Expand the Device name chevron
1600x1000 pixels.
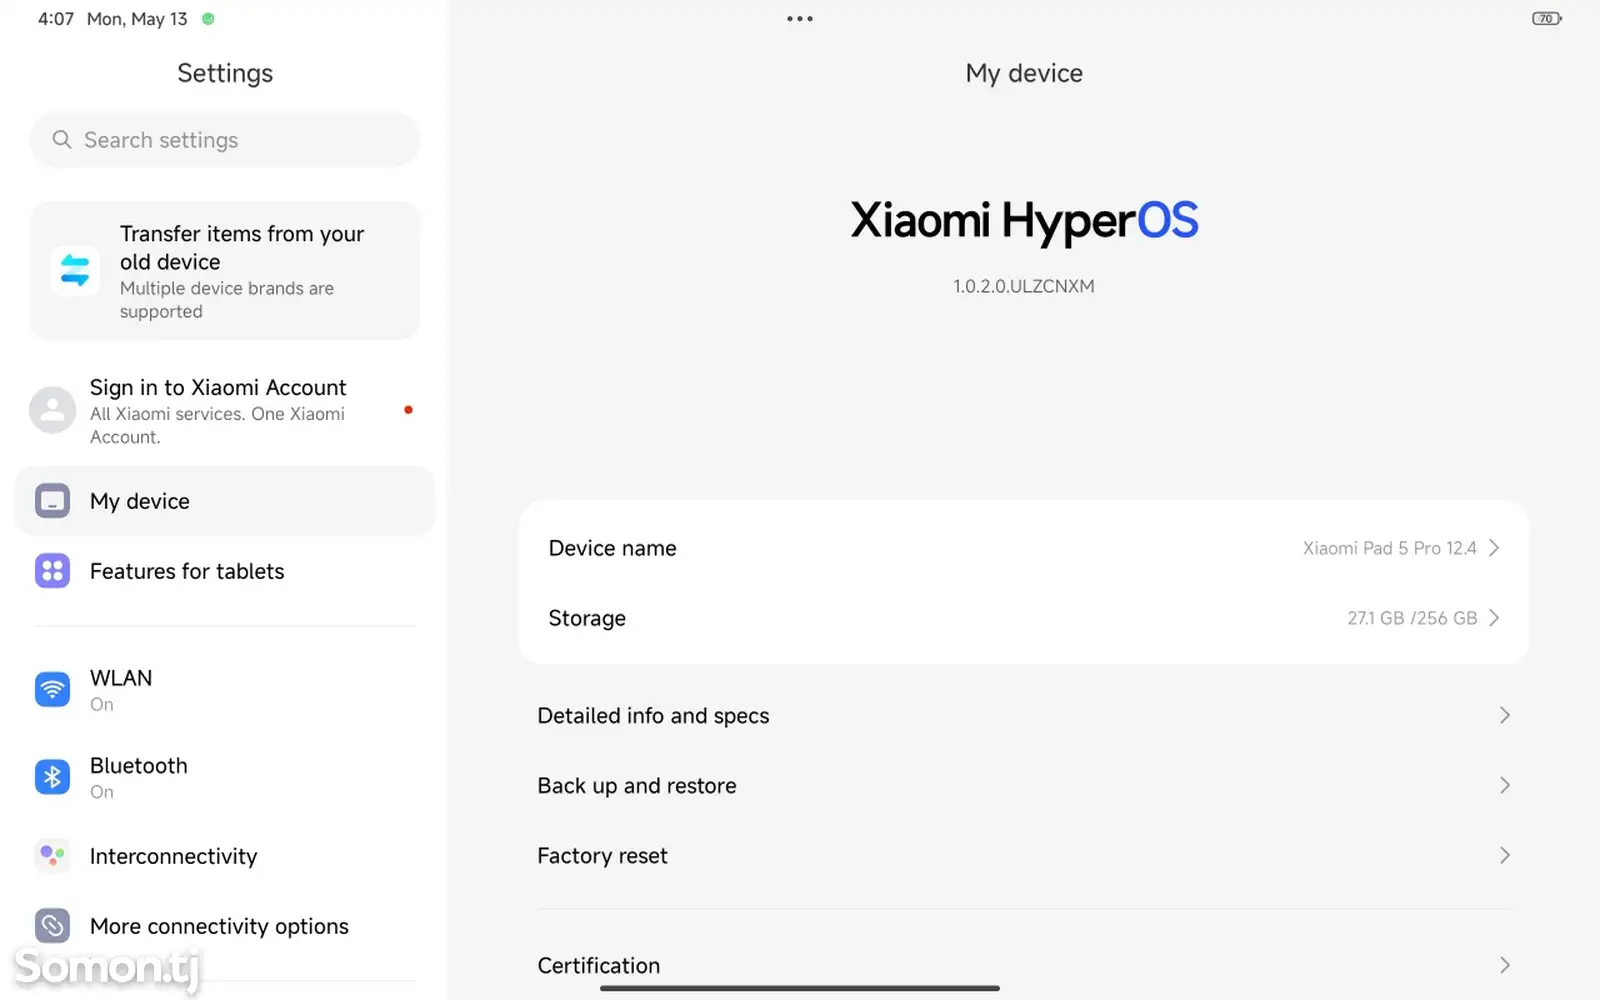[x=1494, y=548]
